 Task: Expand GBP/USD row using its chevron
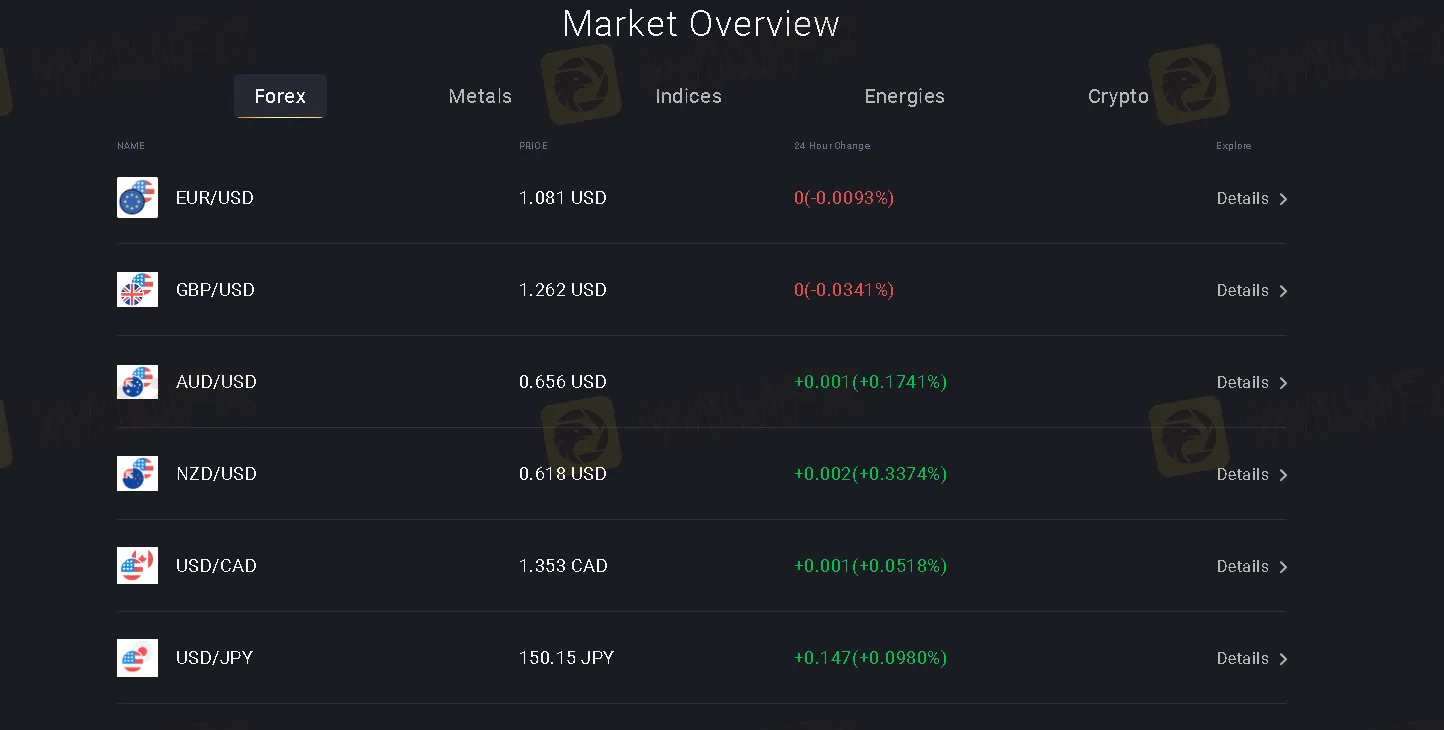(1283, 291)
